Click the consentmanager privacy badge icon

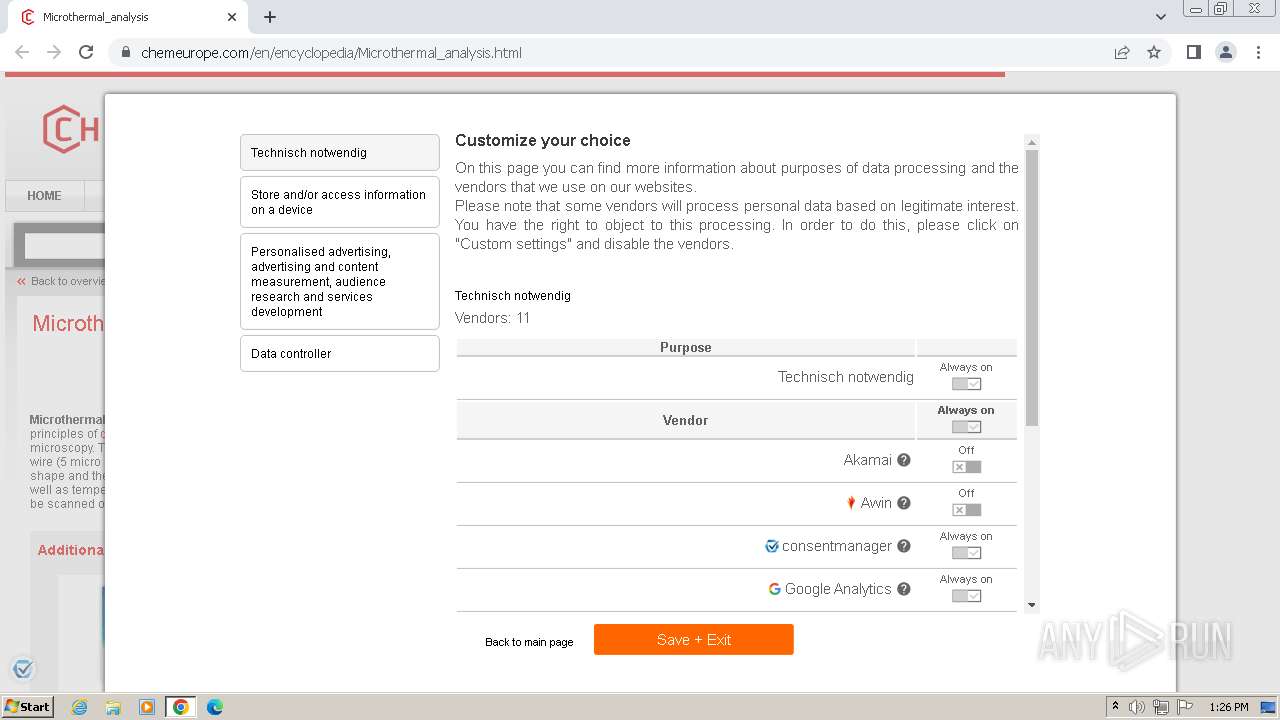(x=23, y=669)
